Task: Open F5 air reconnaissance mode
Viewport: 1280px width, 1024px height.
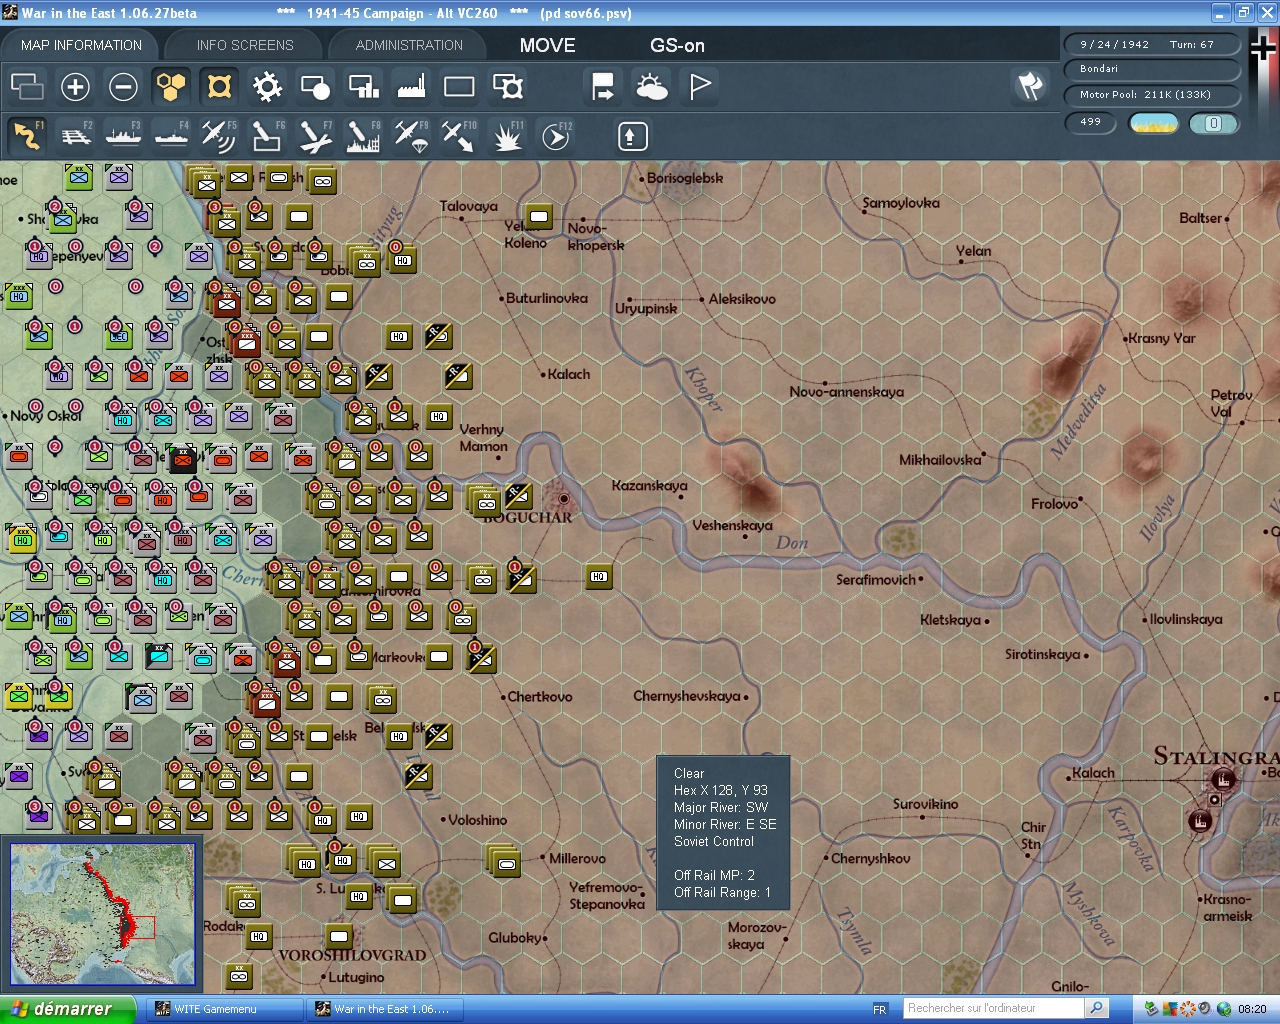Action: (219, 136)
